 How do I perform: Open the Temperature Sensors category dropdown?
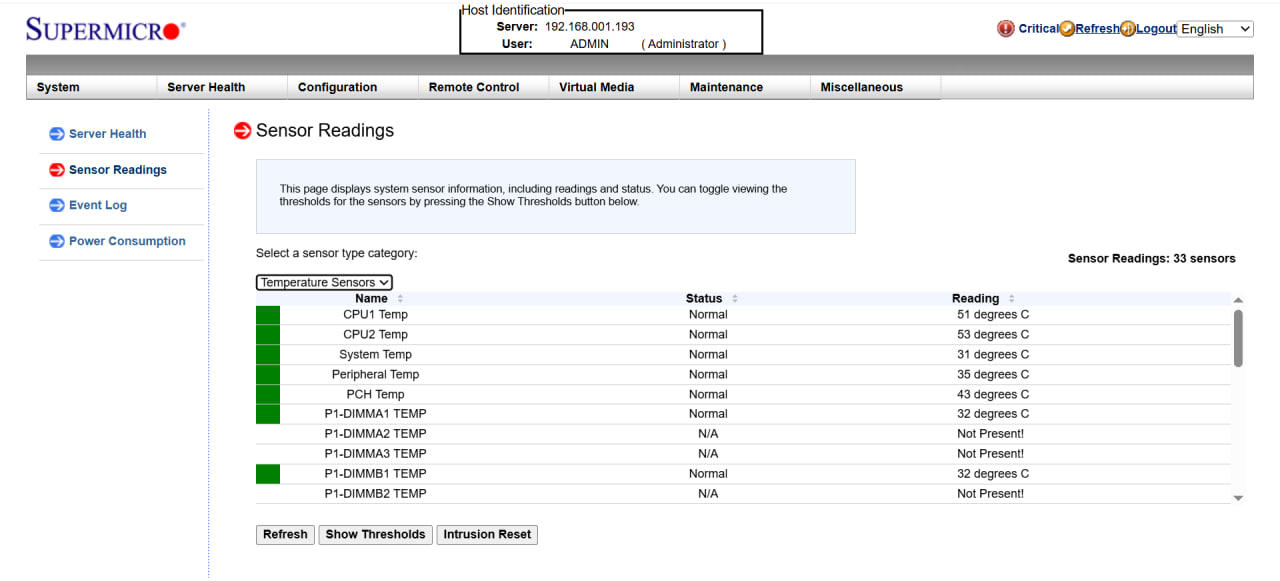click(x=324, y=283)
